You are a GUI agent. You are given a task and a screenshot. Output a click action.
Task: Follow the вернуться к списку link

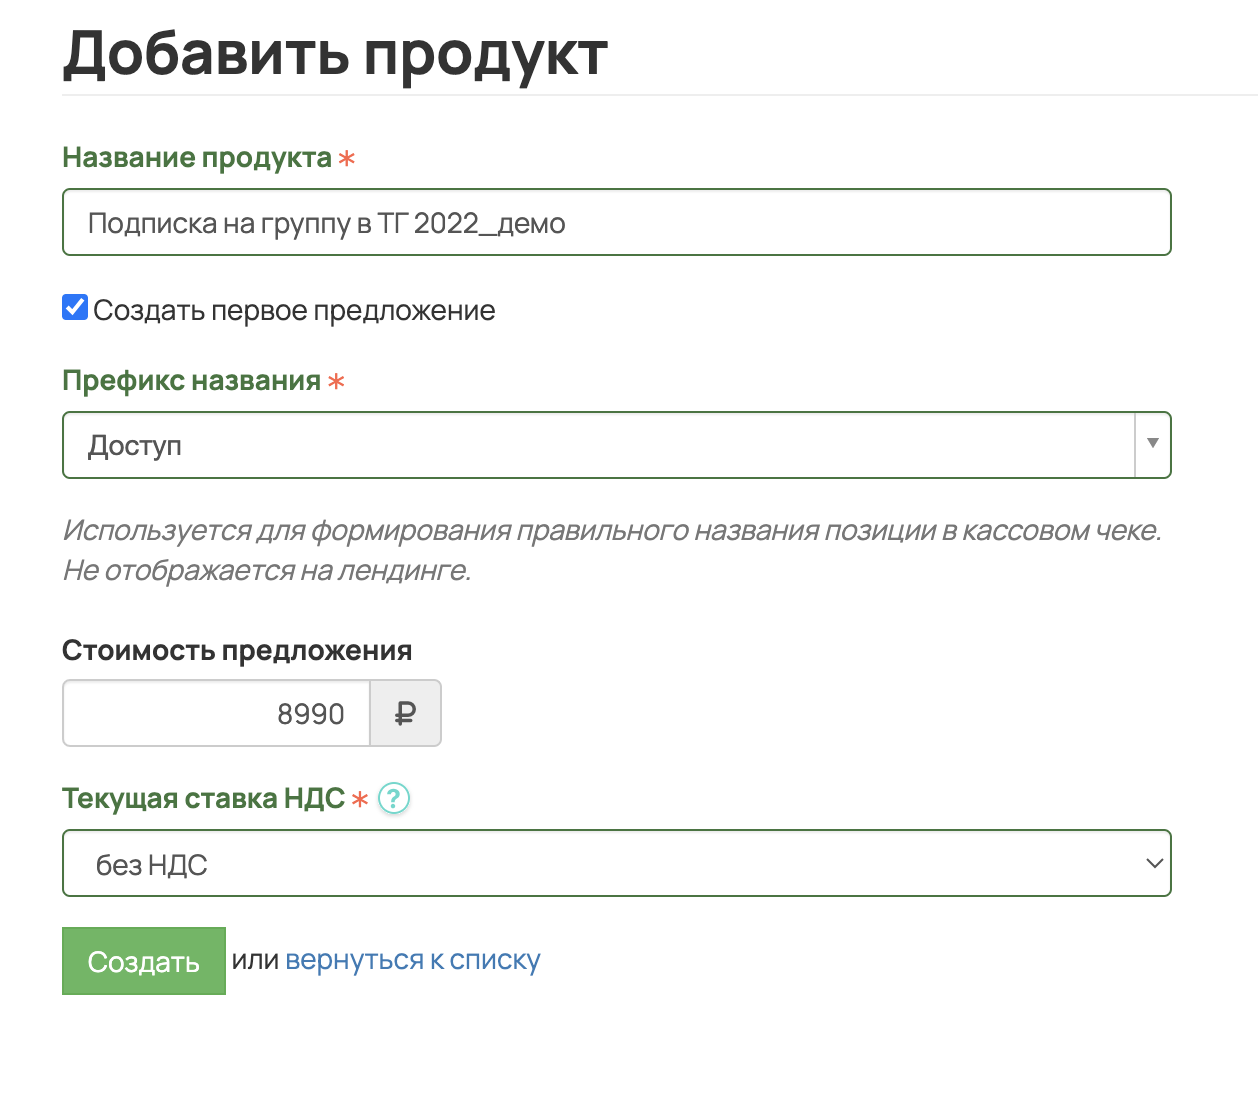[x=412, y=960]
